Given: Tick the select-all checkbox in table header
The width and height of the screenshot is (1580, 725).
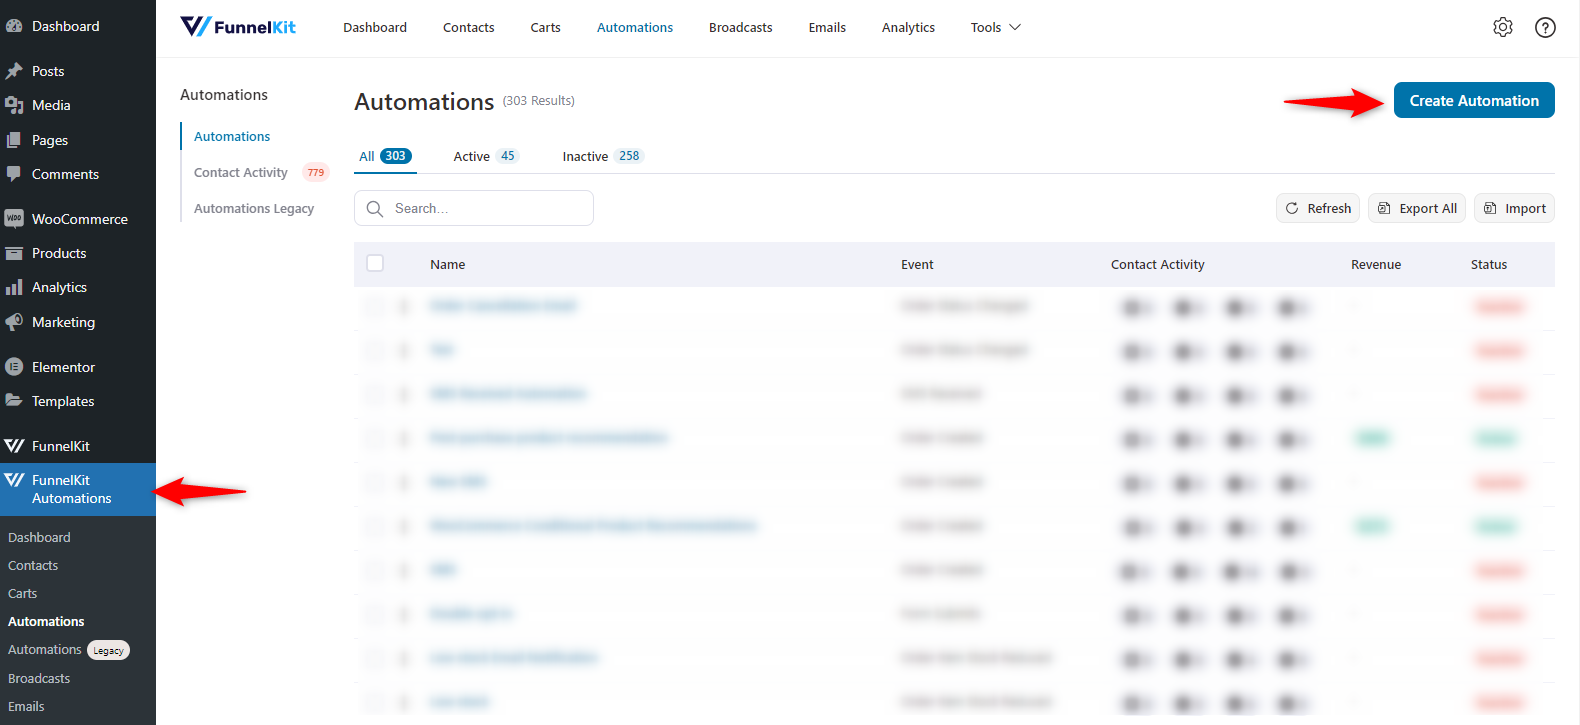Looking at the screenshot, I should [375, 263].
